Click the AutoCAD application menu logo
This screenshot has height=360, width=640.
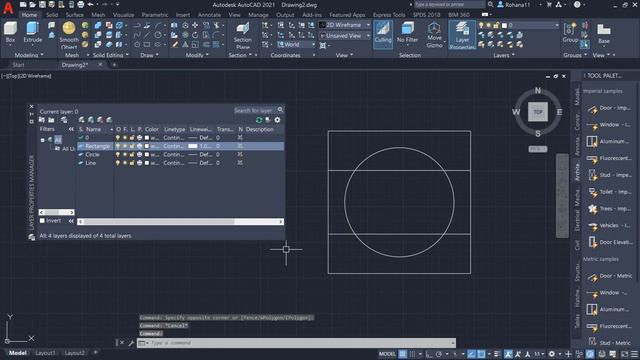pyautogui.click(x=8, y=8)
